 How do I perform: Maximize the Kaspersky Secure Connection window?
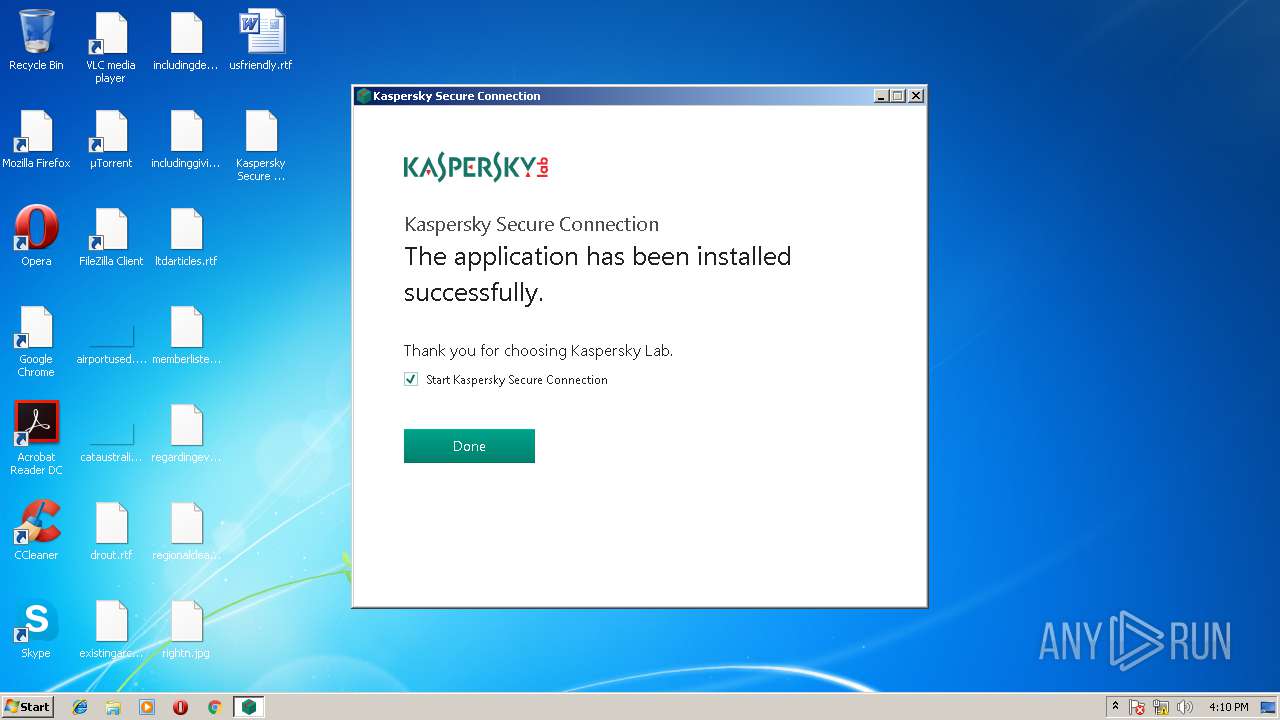point(897,96)
